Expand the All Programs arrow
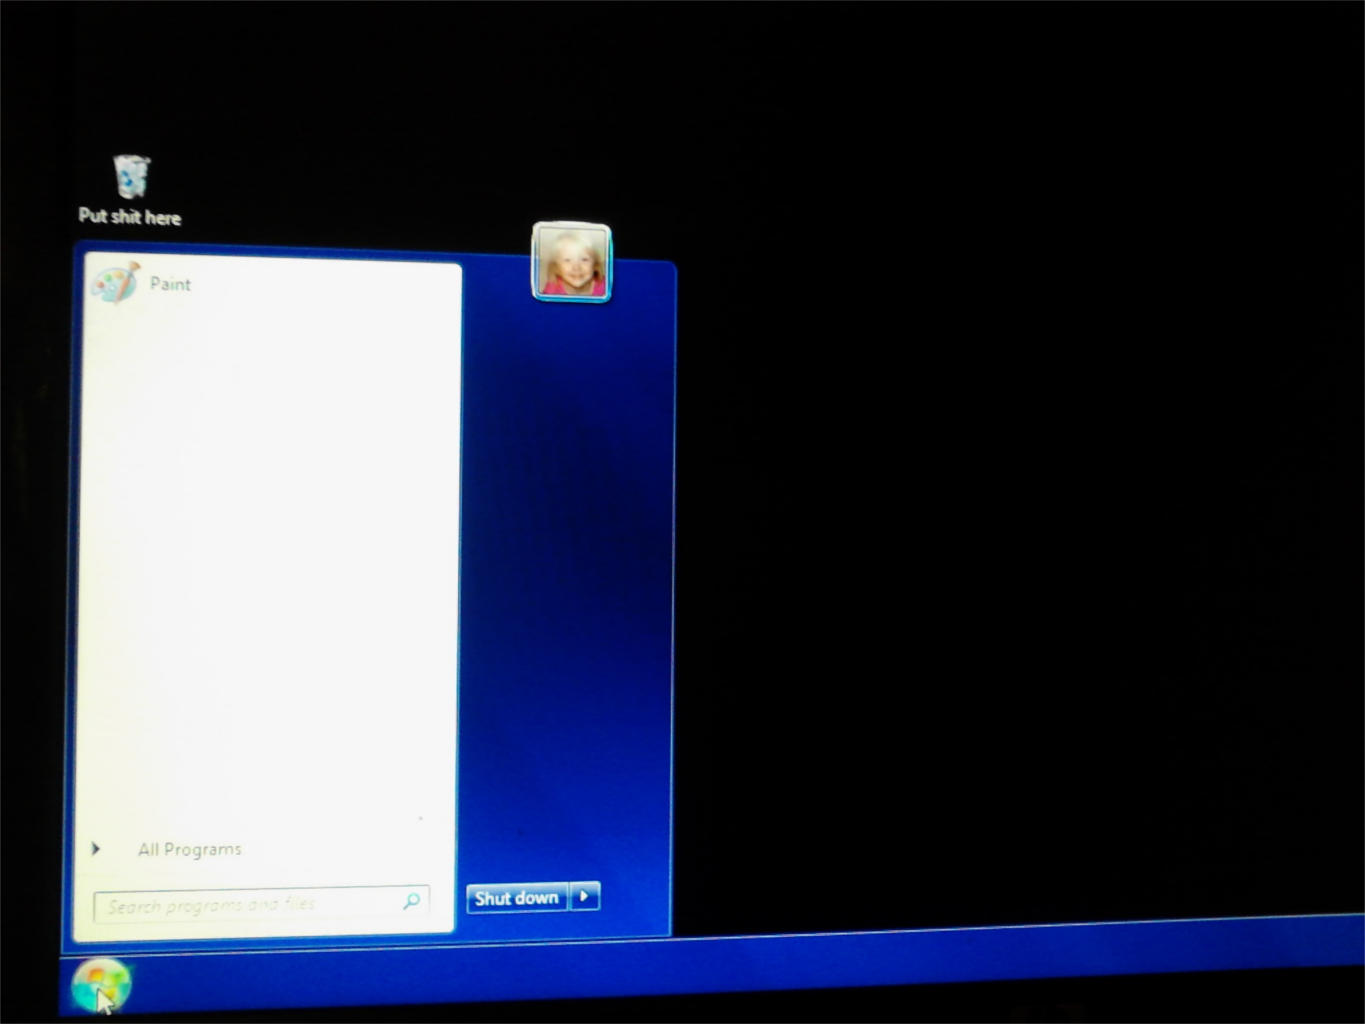The image size is (1365, 1024). click(x=96, y=849)
